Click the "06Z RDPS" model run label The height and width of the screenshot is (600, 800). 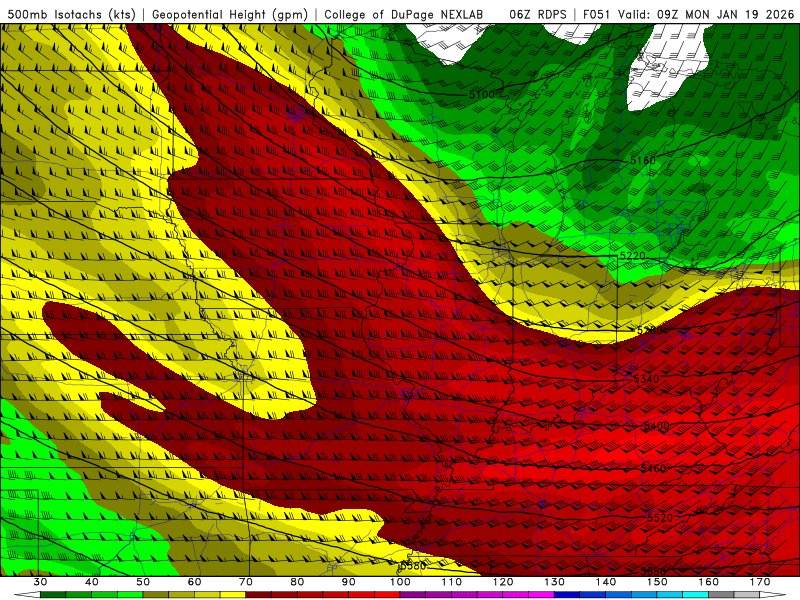[x=538, y=14]
